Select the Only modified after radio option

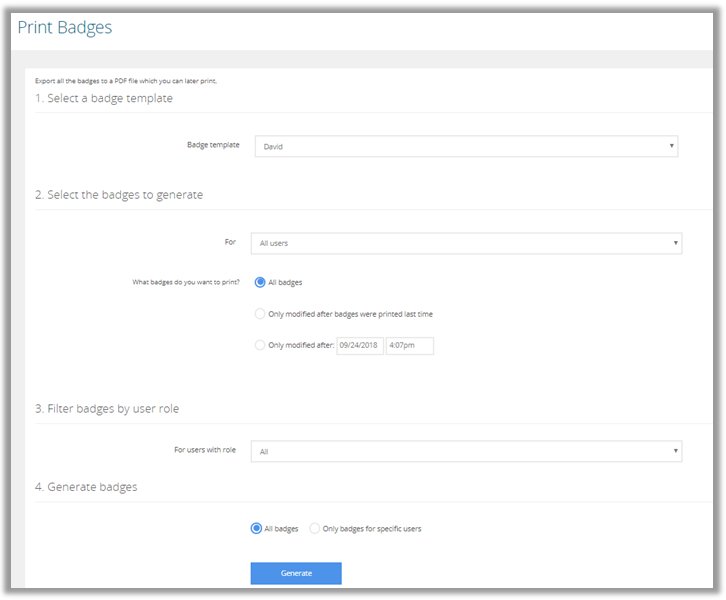point(260,345)
